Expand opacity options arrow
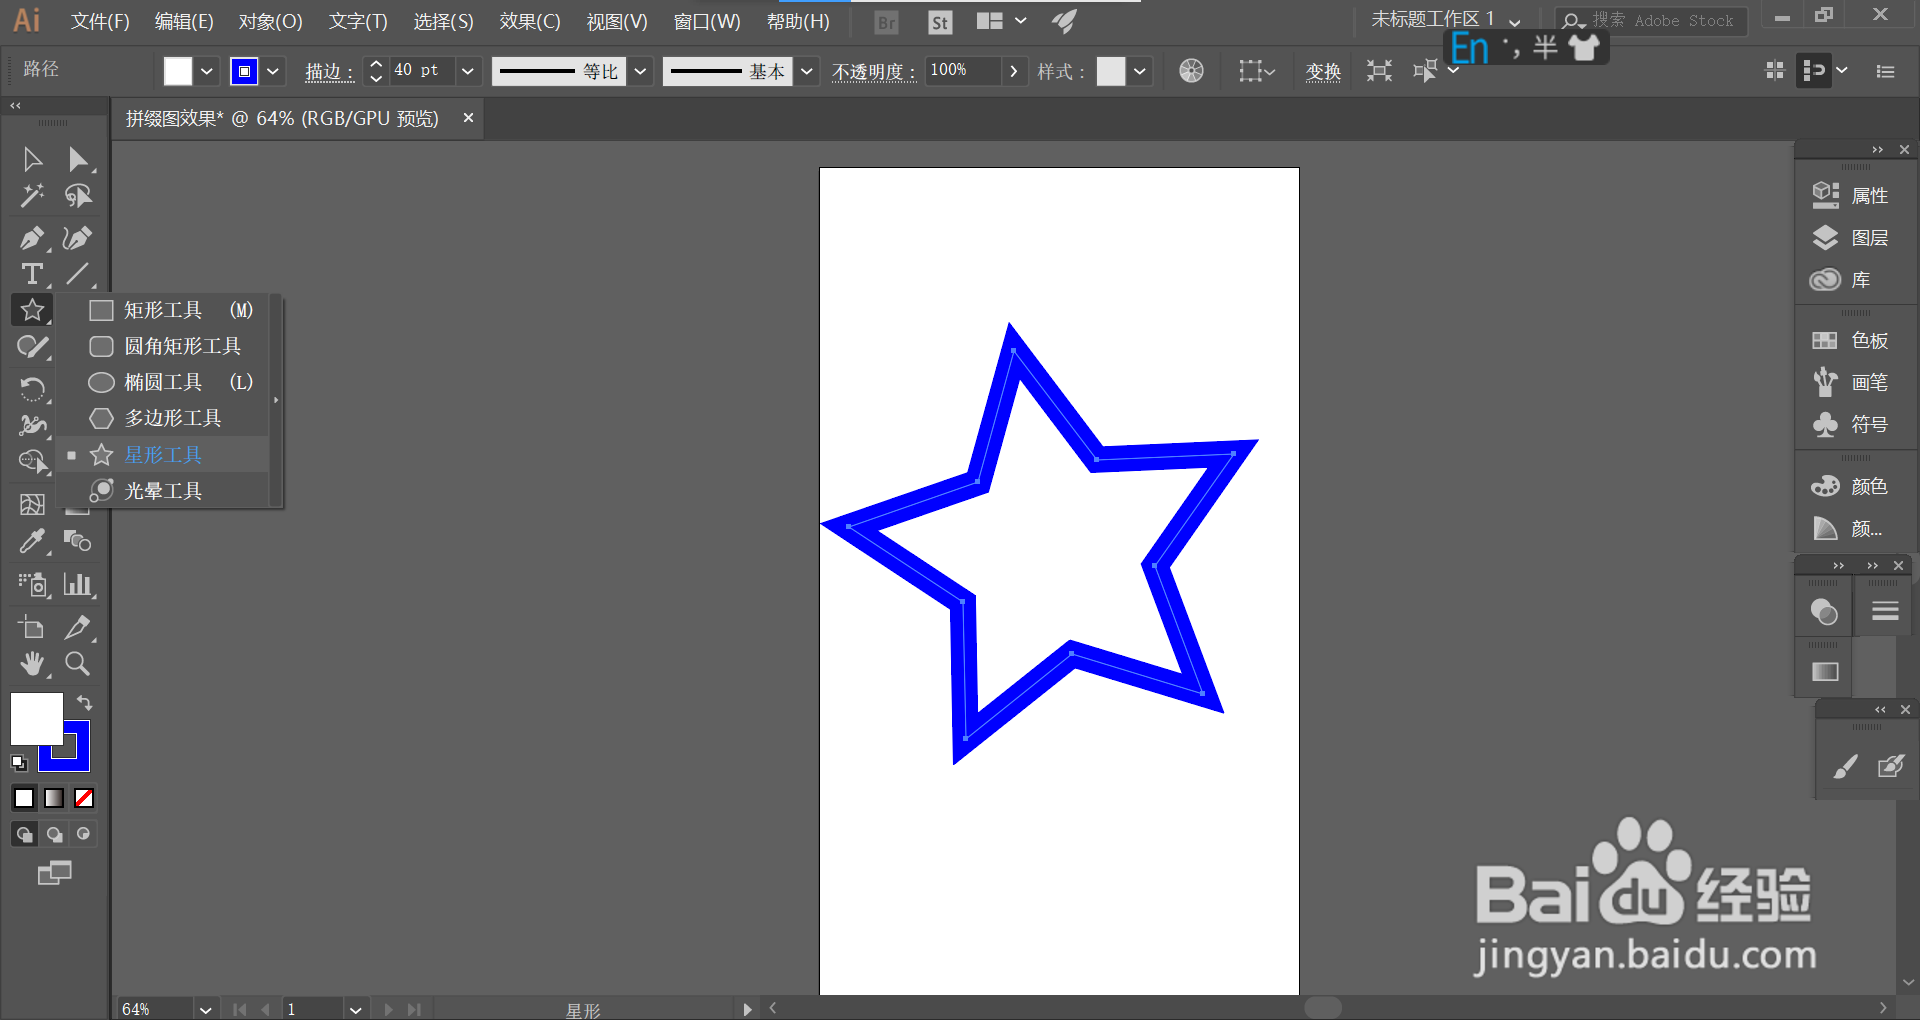The image size is (1920, 1020). click(1014, 71)
